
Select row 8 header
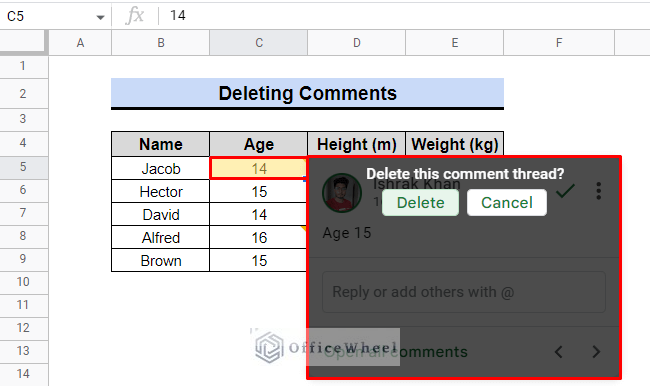pyautogui.click(x=24, y=236)
